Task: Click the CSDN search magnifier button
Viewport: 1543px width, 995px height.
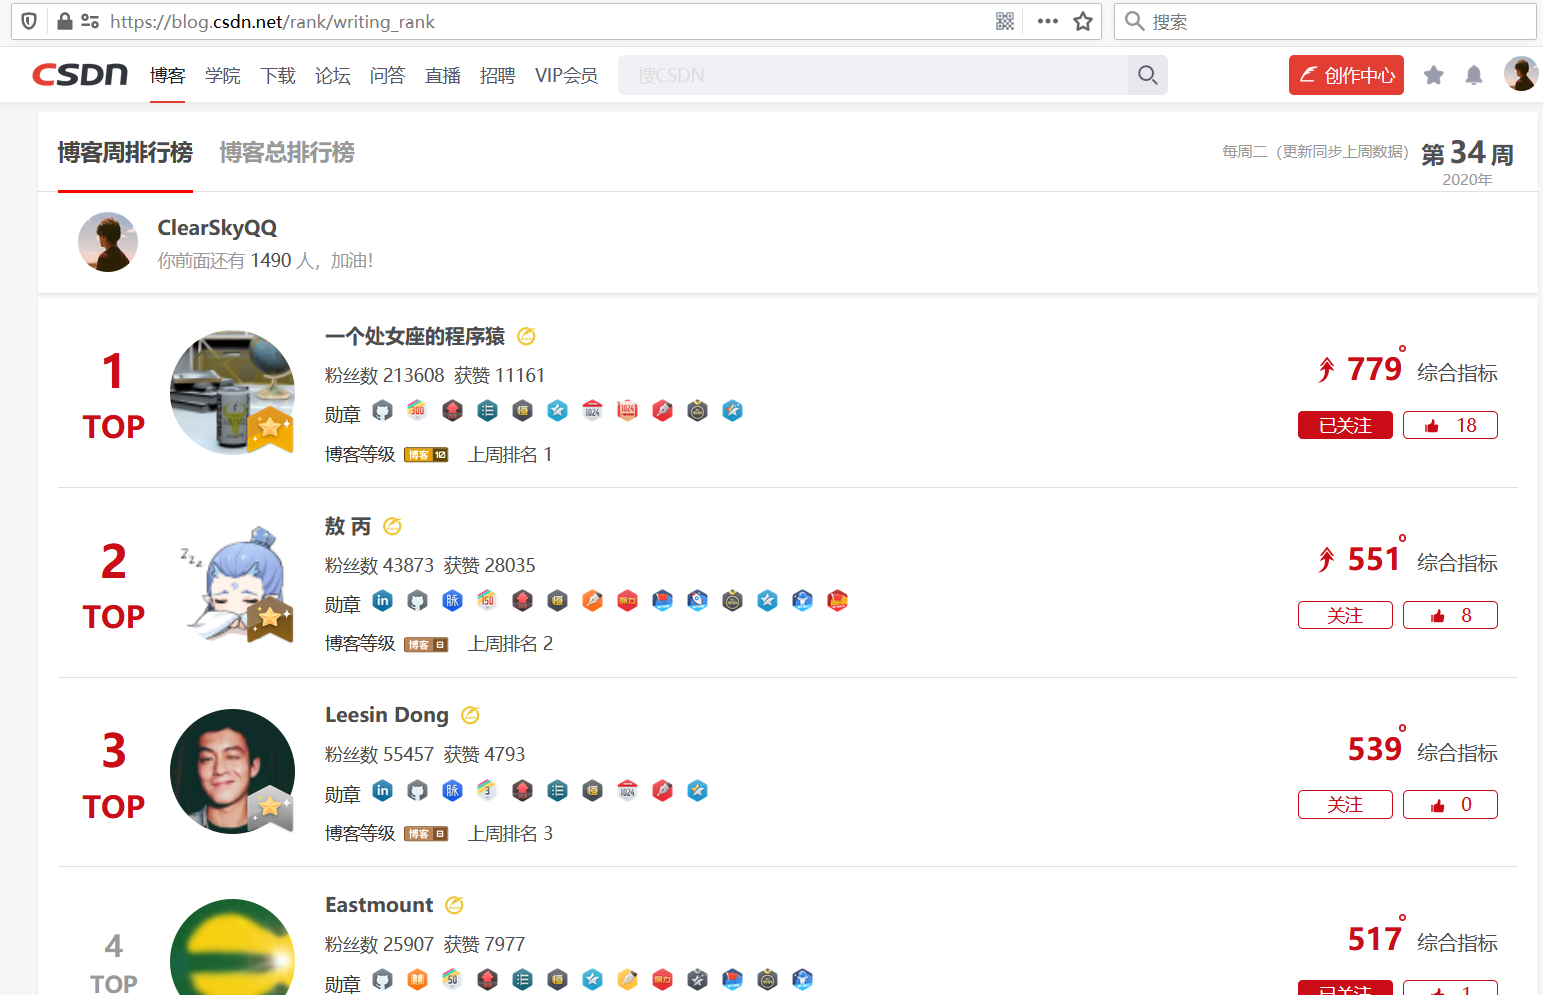Action: [x=1147, y=75]
